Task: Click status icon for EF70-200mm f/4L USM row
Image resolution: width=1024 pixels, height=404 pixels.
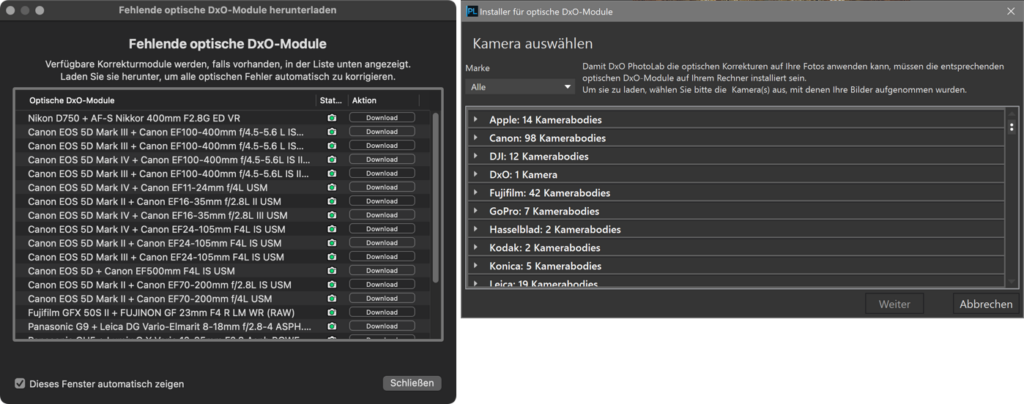Action: [x=332, y=298]
